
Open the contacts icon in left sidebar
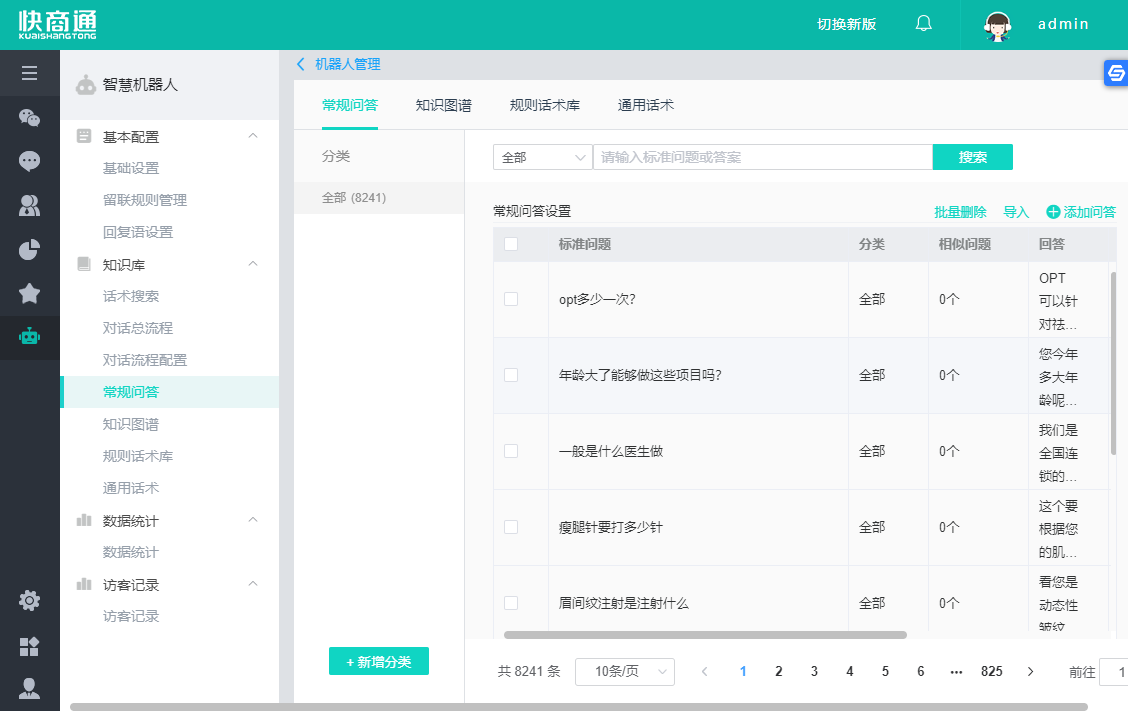click(x=30, y=205)
